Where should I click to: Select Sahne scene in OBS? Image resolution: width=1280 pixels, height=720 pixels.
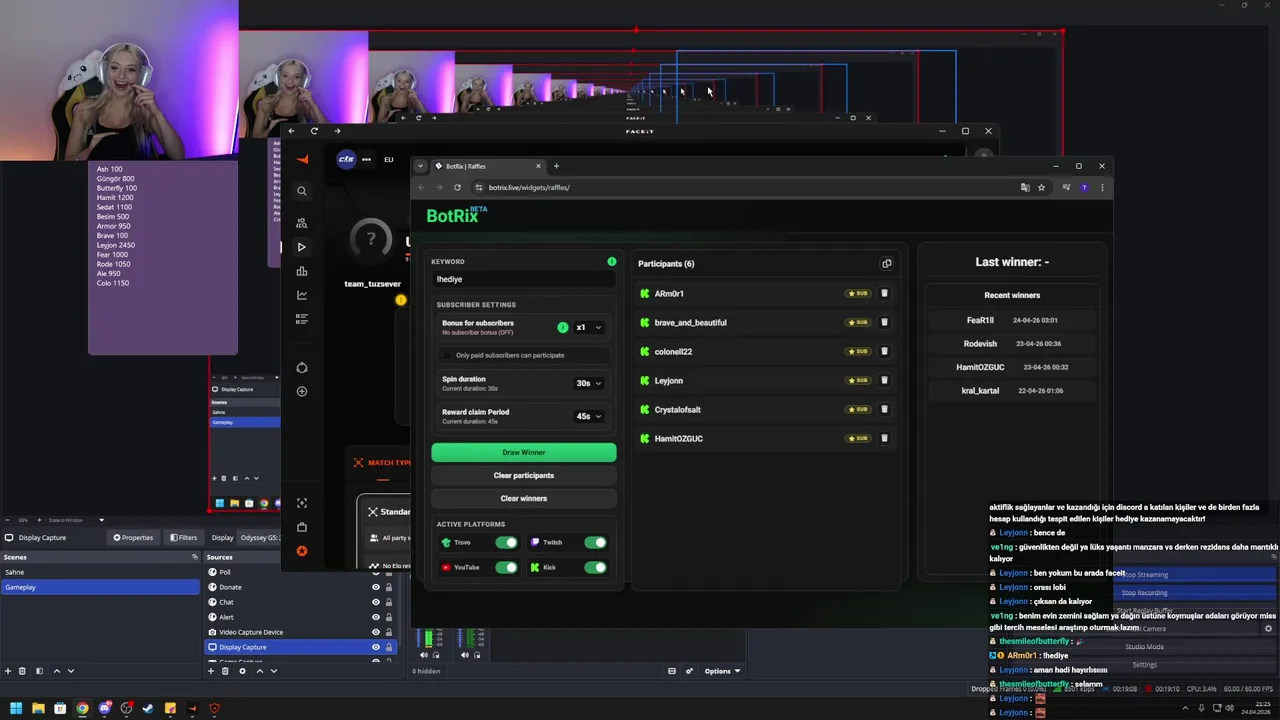point(100,572)
